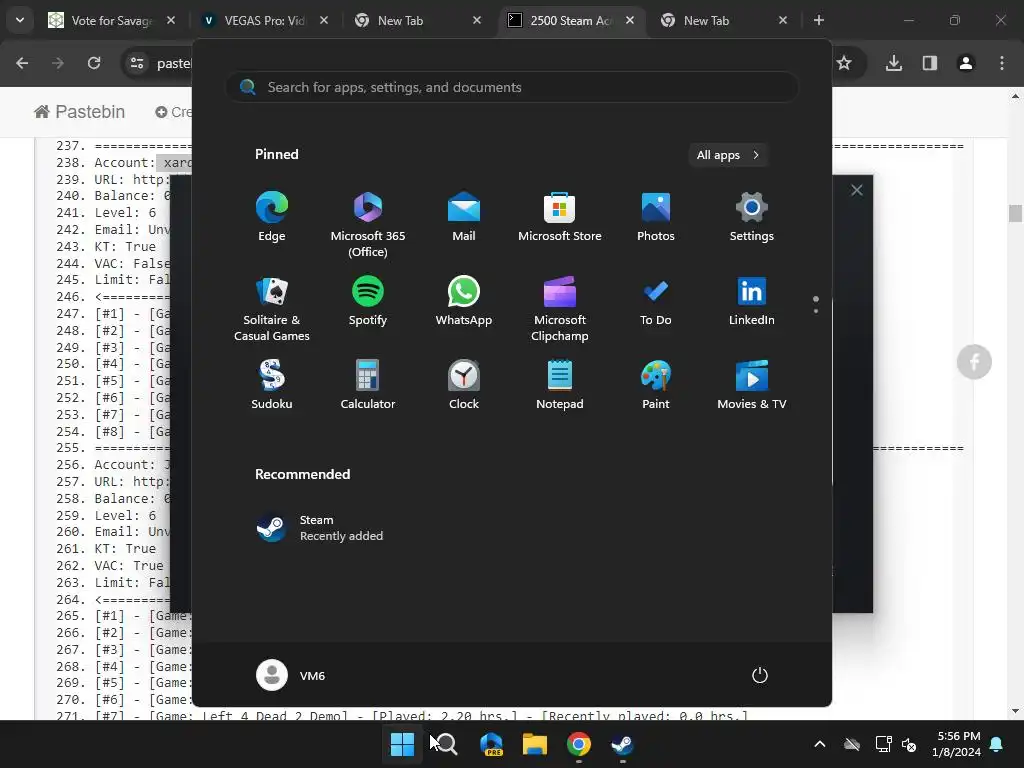This screenshot has width=1024, height=768.
Task: Click the muted volume tray icon
Action: pyautogui.click(x=909, y=744)
